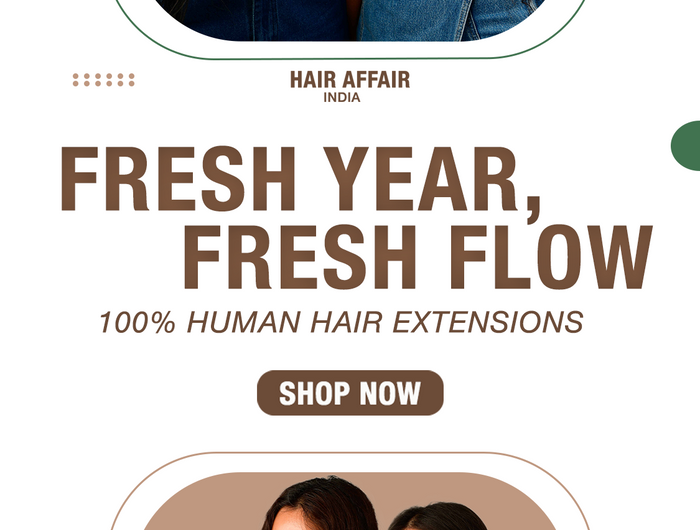Click the right woman's head in bottom photo

click(440, 516)
